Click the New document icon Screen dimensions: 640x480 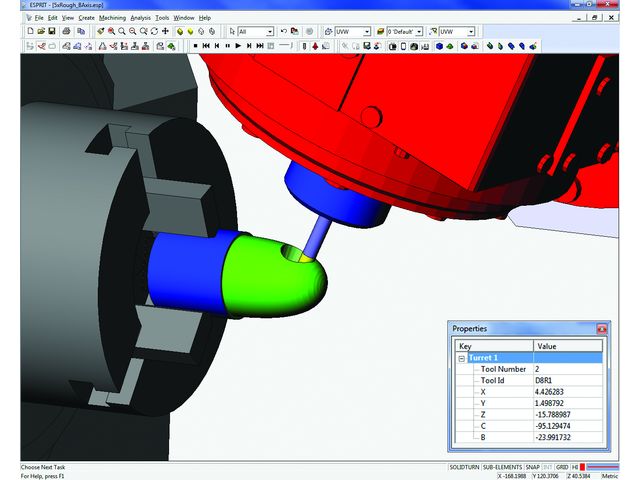[31, 32]
